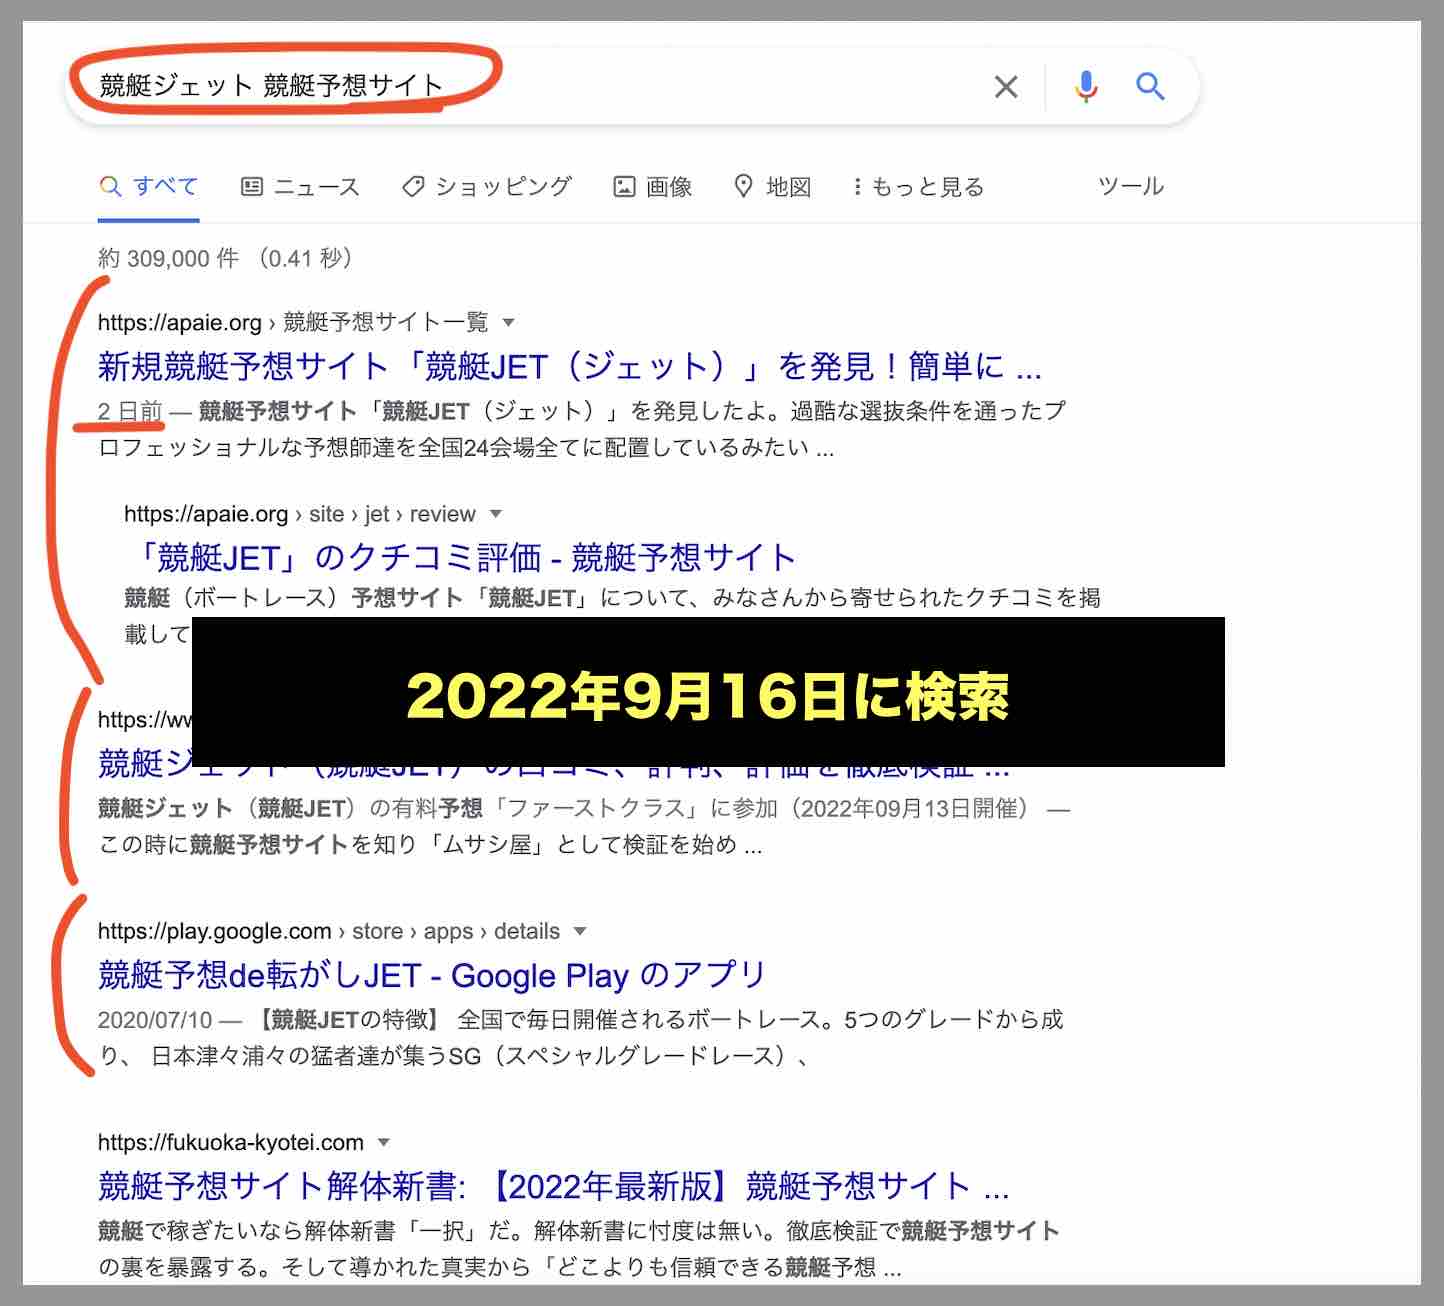Image resolution: width=1444 pixels, height=1306 pixels.
Task: Click the shopping tag icon beside ショッピング
Action: point(413,186)
